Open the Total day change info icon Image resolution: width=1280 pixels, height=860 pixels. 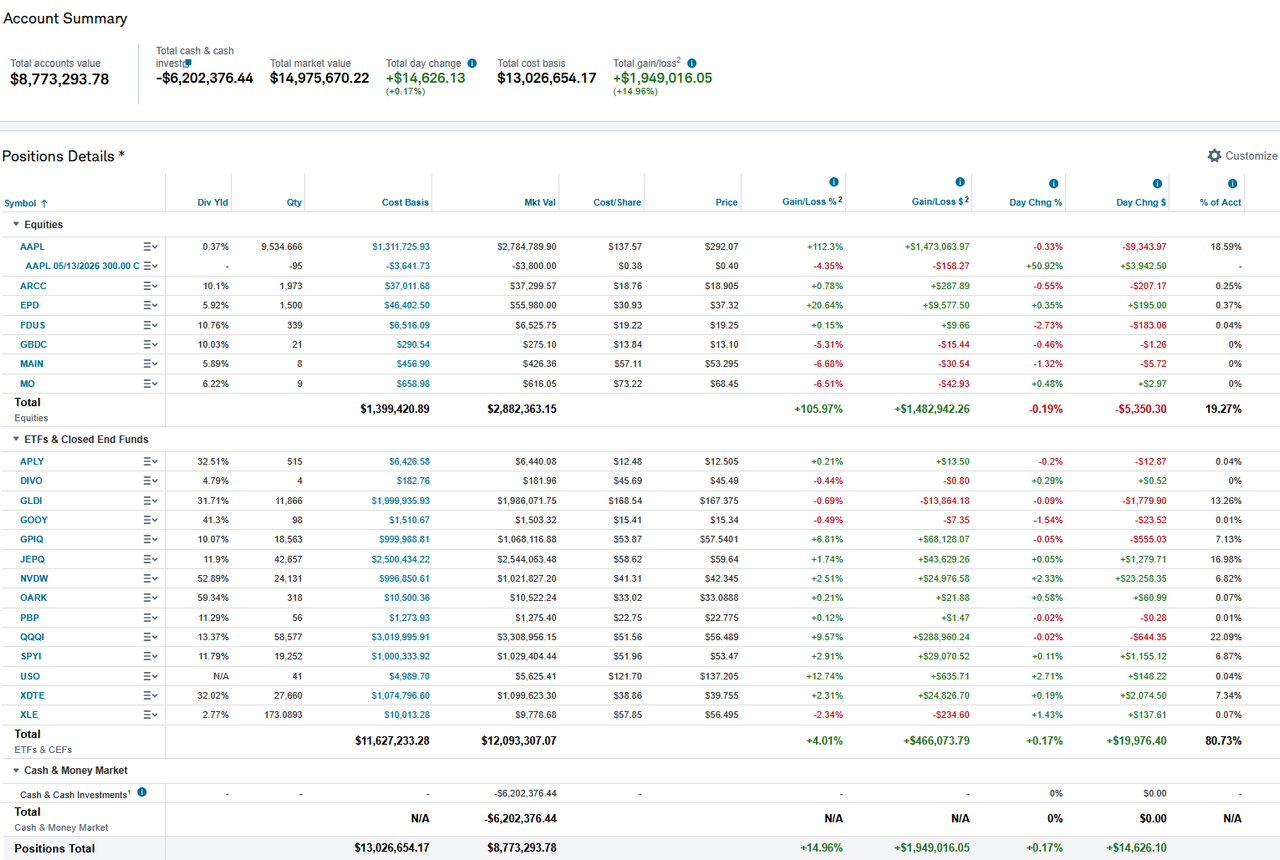(472, 63)
